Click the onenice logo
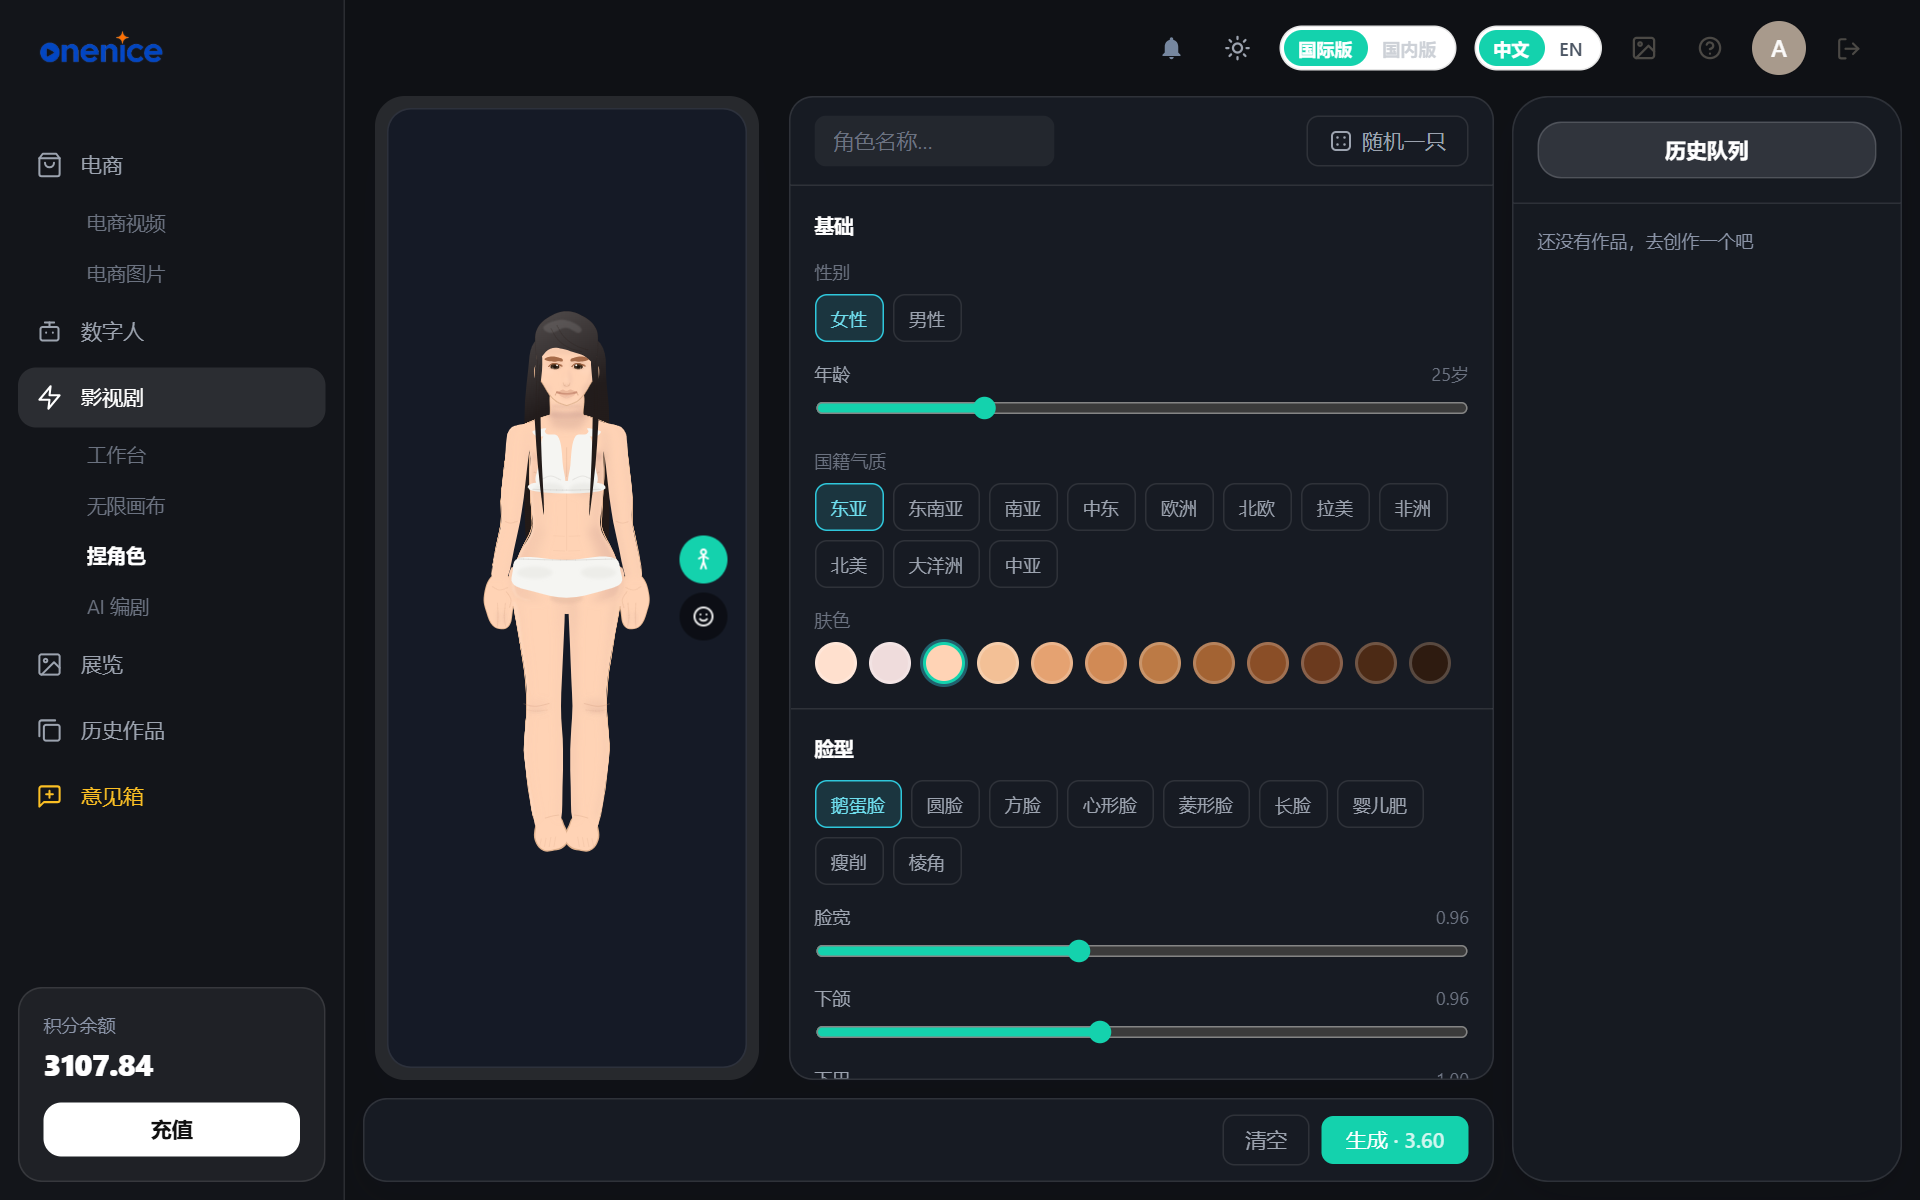Screen dimensions: 1920x1200 [x=101, y=49]
